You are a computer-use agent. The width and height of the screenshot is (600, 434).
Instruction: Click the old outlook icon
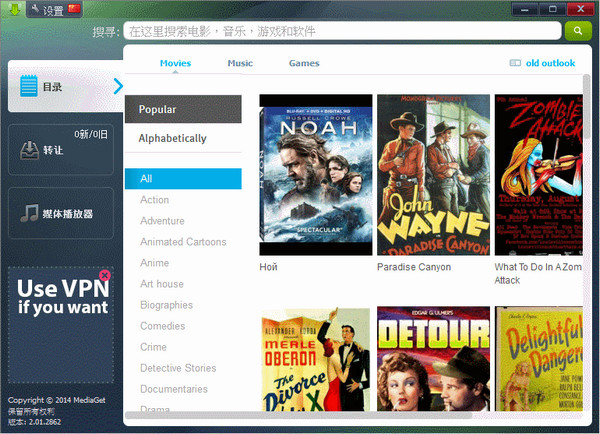pyautogui.click(x=516, y=64)
